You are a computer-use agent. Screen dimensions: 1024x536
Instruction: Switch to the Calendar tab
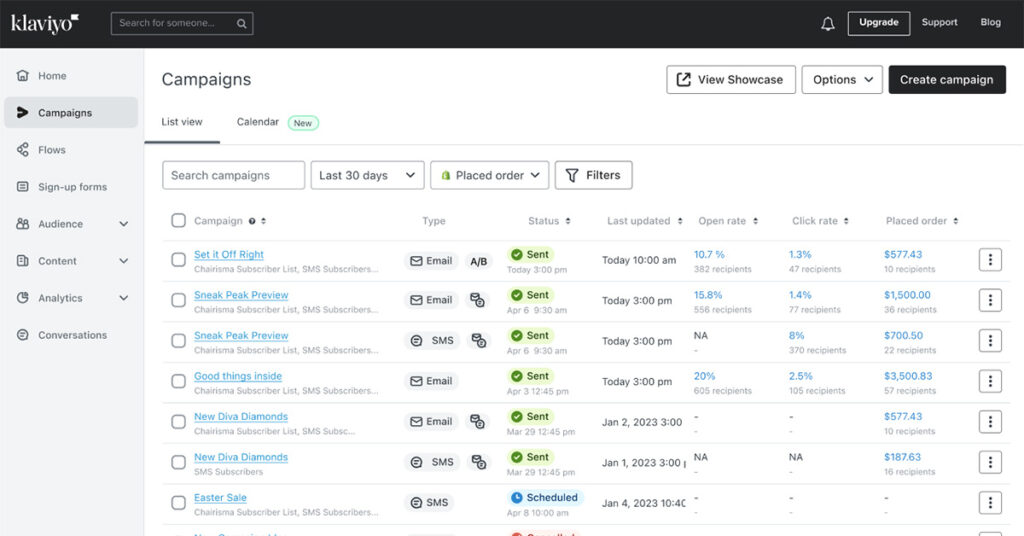tap(258, 122)
